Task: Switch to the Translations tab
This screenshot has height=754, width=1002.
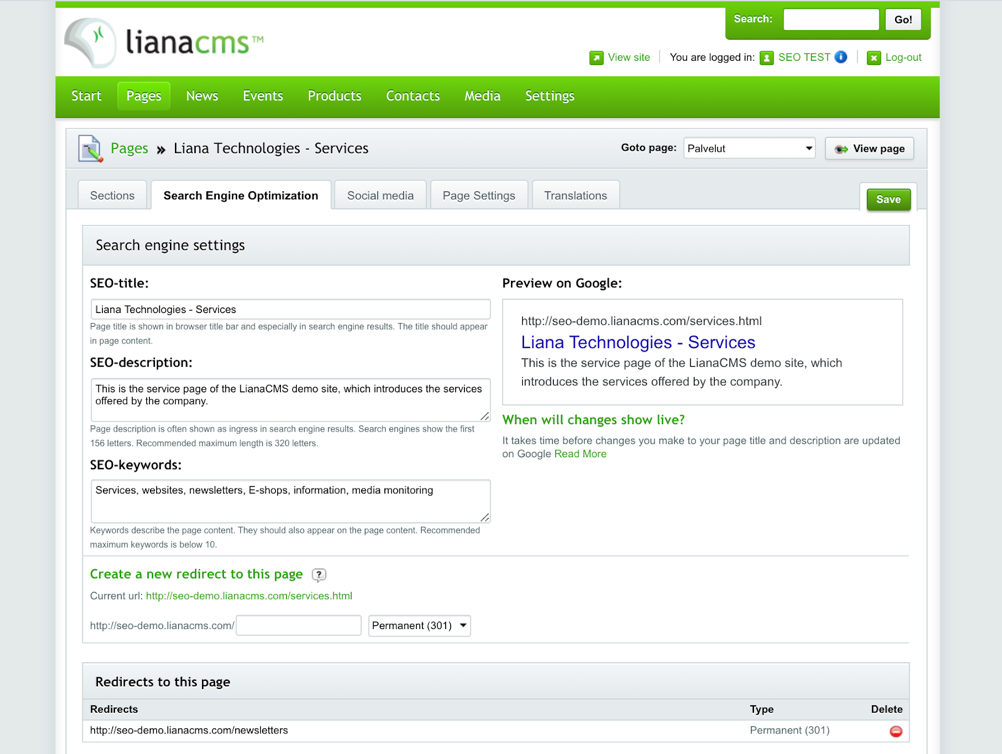Action: (576, 196)
